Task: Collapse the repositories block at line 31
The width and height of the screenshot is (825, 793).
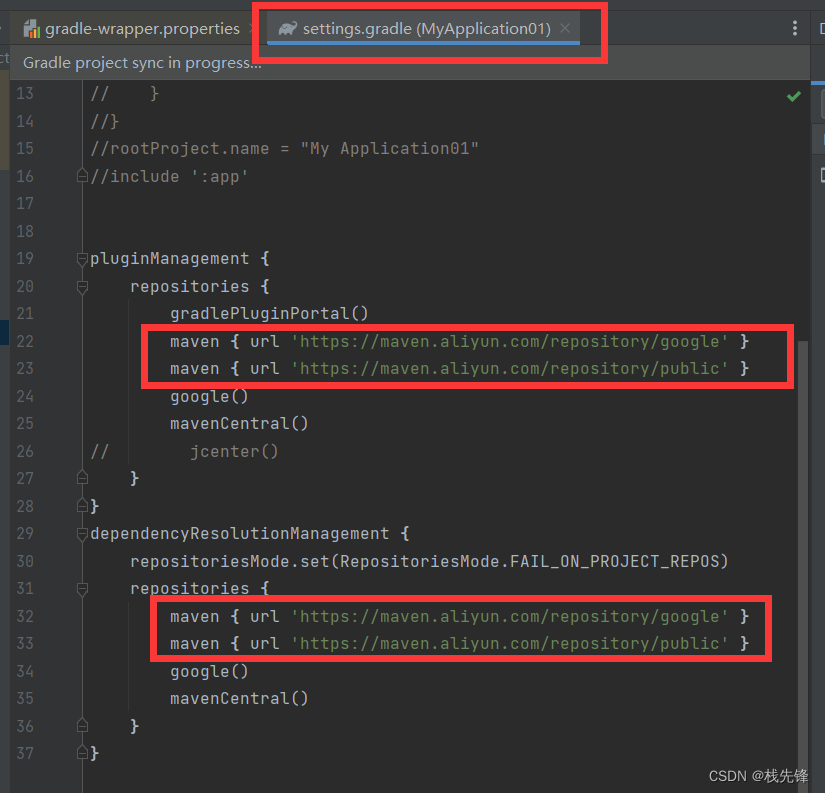Action: click(82, 588)
